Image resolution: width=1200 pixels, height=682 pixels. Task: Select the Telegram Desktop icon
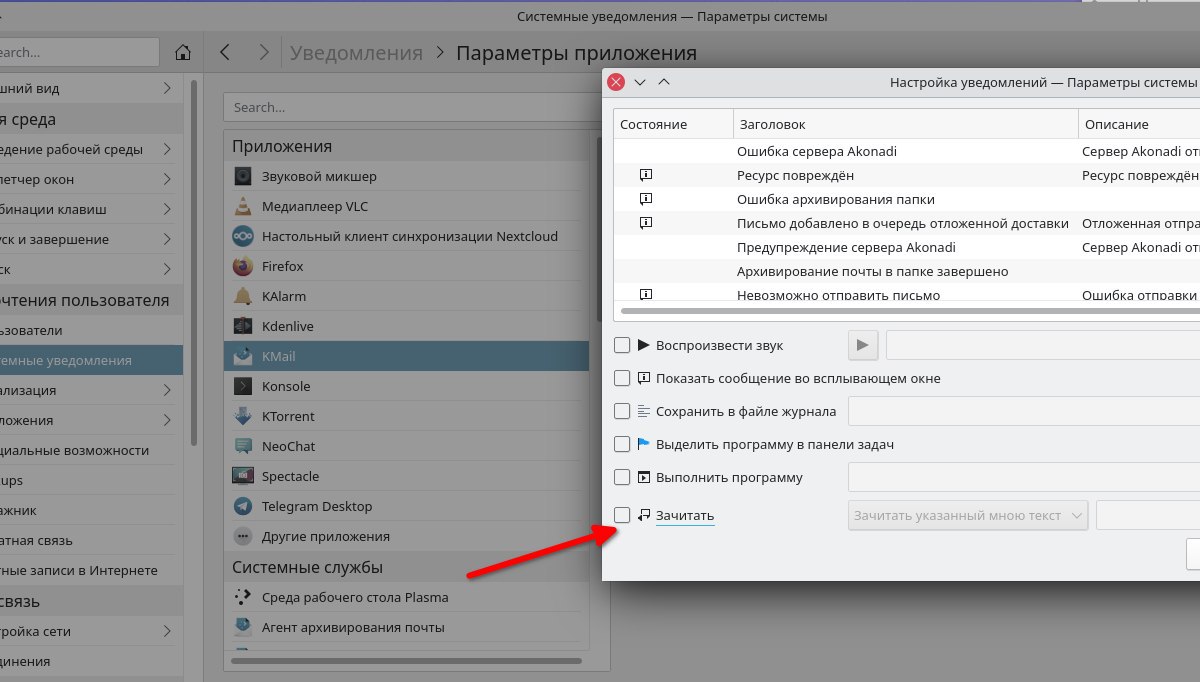(x=243, y=506)
